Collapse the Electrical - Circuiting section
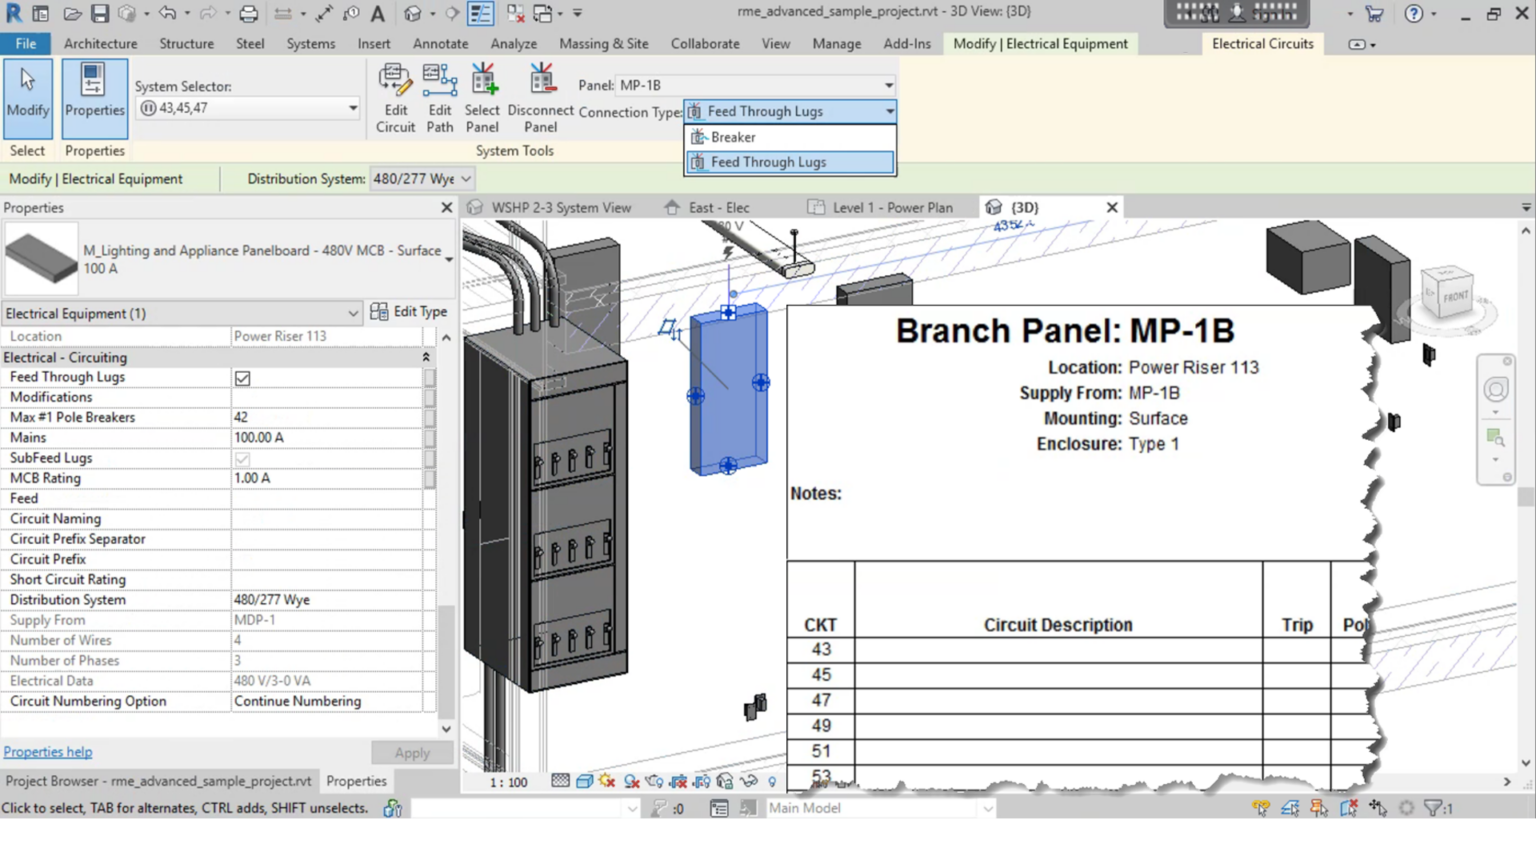This screenshot has width=1536, height=864. pos(425,357)
